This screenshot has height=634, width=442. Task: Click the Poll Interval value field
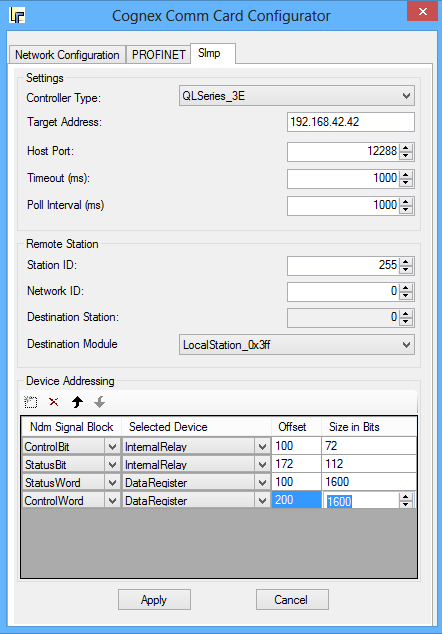343,205
